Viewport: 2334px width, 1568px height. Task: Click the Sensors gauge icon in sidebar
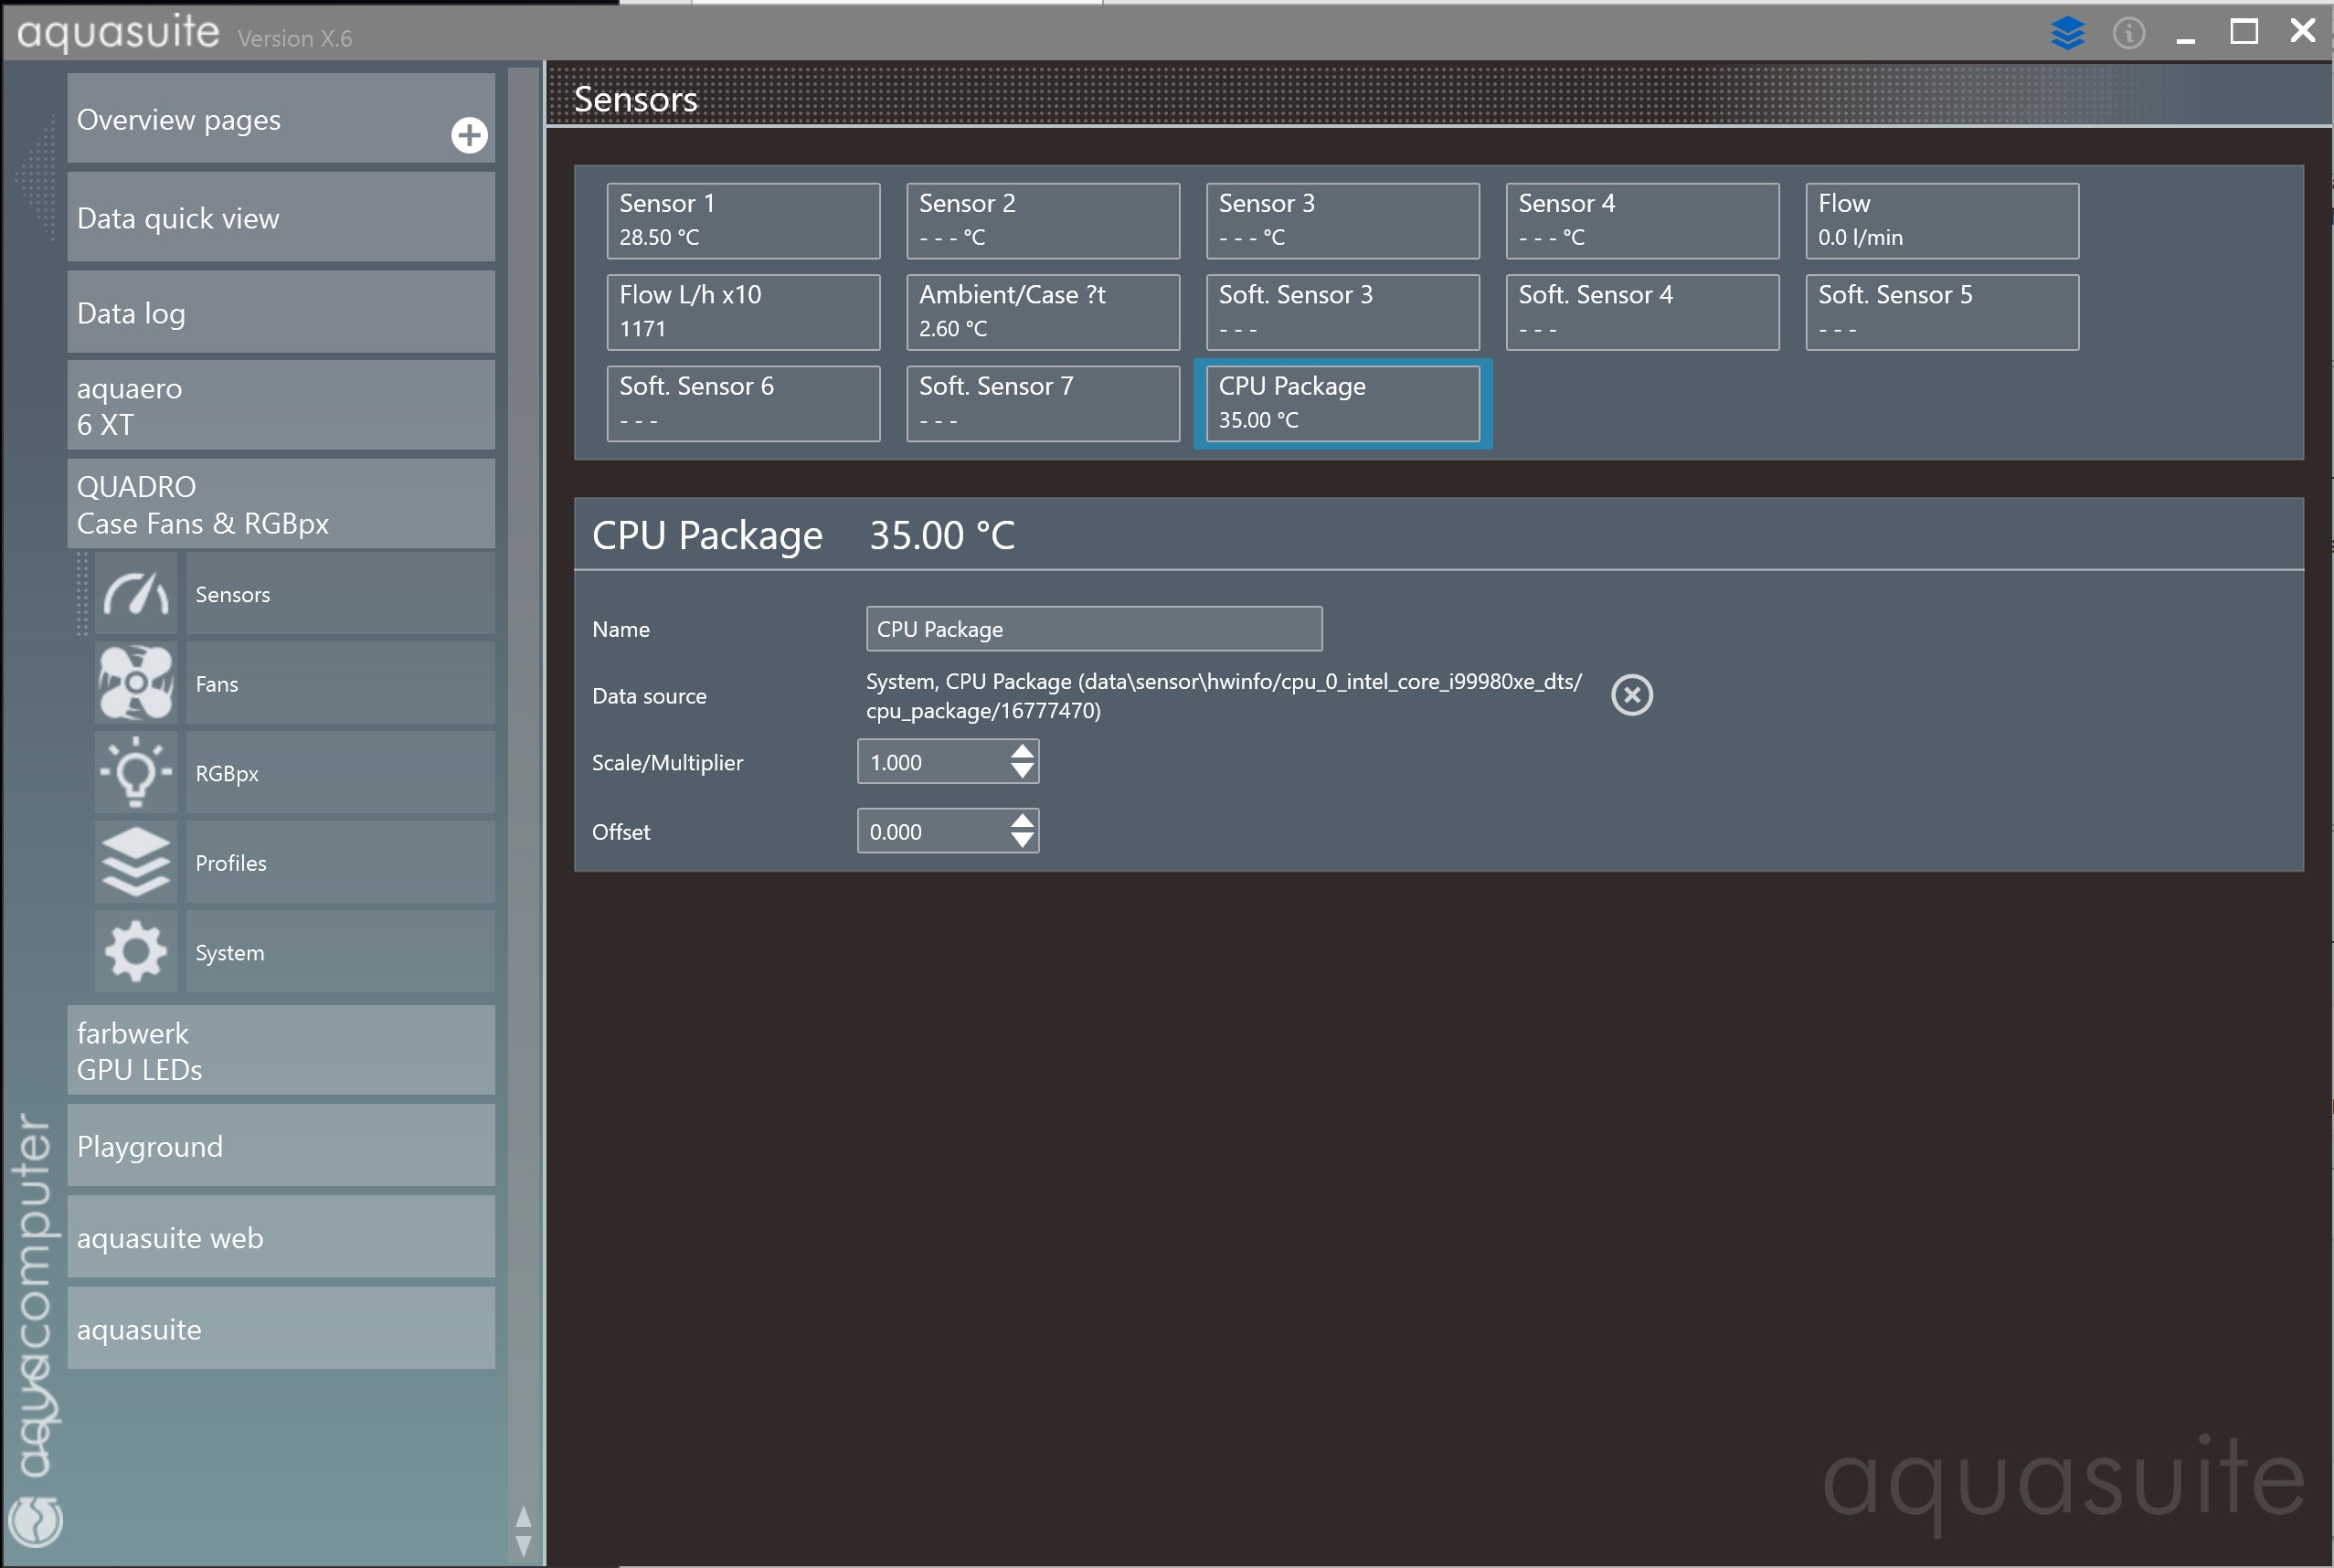pos(136,594)
